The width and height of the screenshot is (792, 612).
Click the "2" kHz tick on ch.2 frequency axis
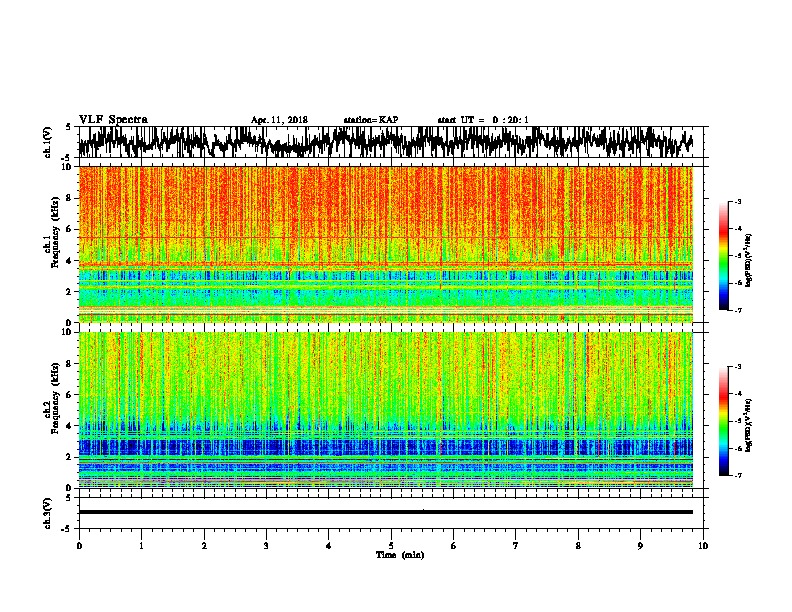click(x=70, y=457)
